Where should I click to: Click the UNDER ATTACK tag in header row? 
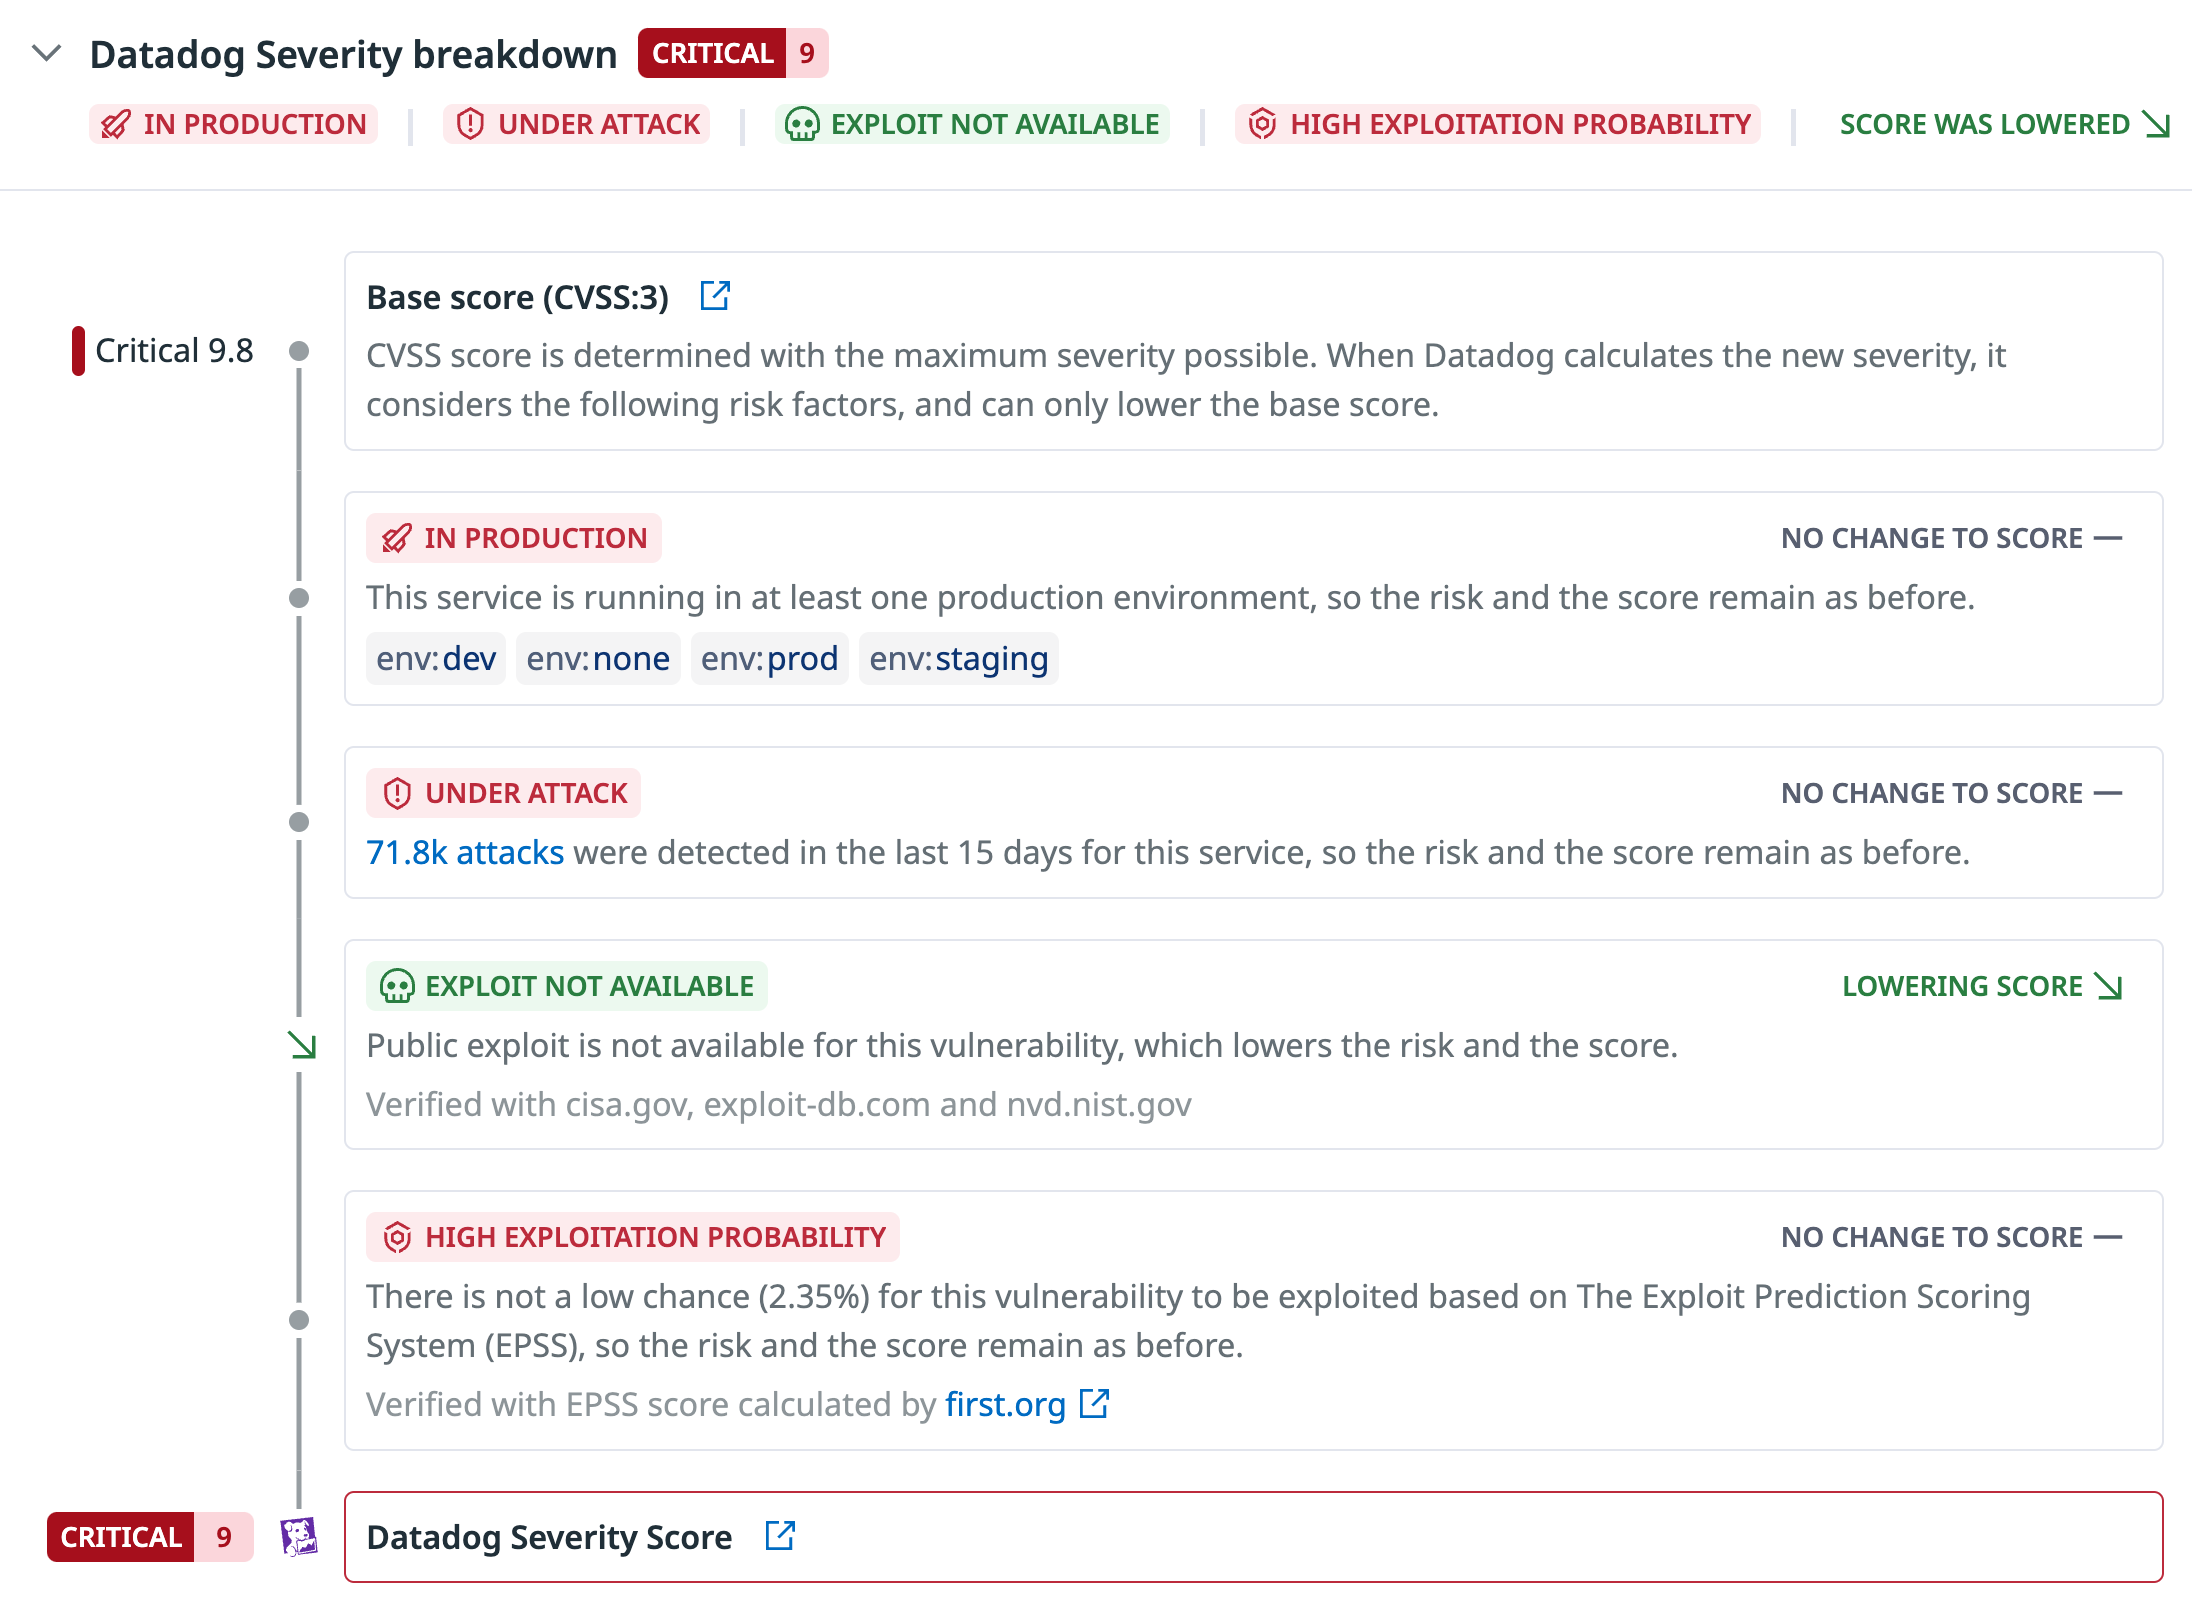point(577,124)
